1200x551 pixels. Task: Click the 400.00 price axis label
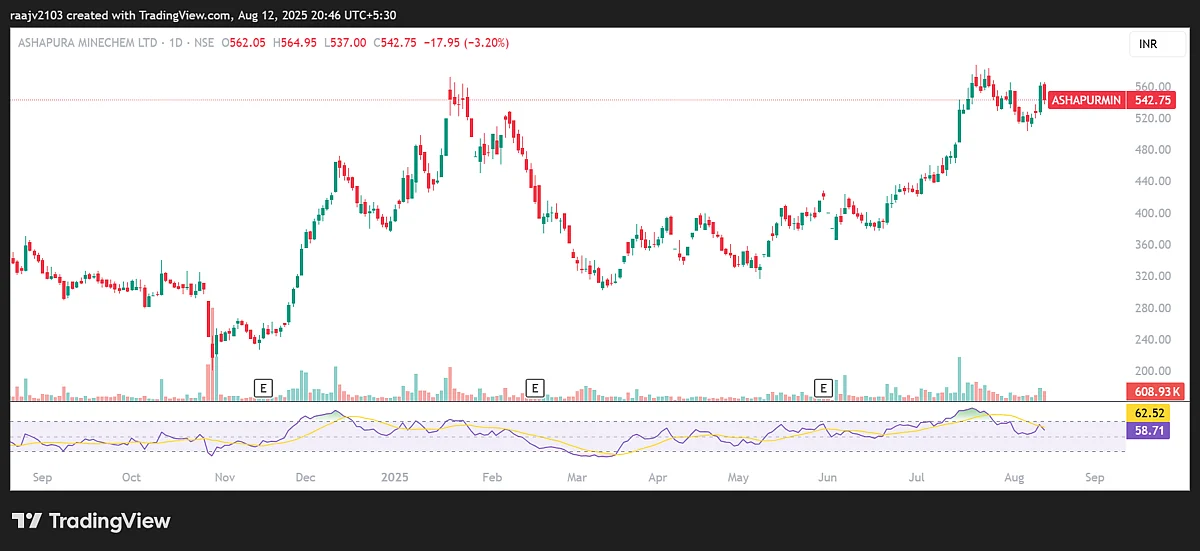1153,213
